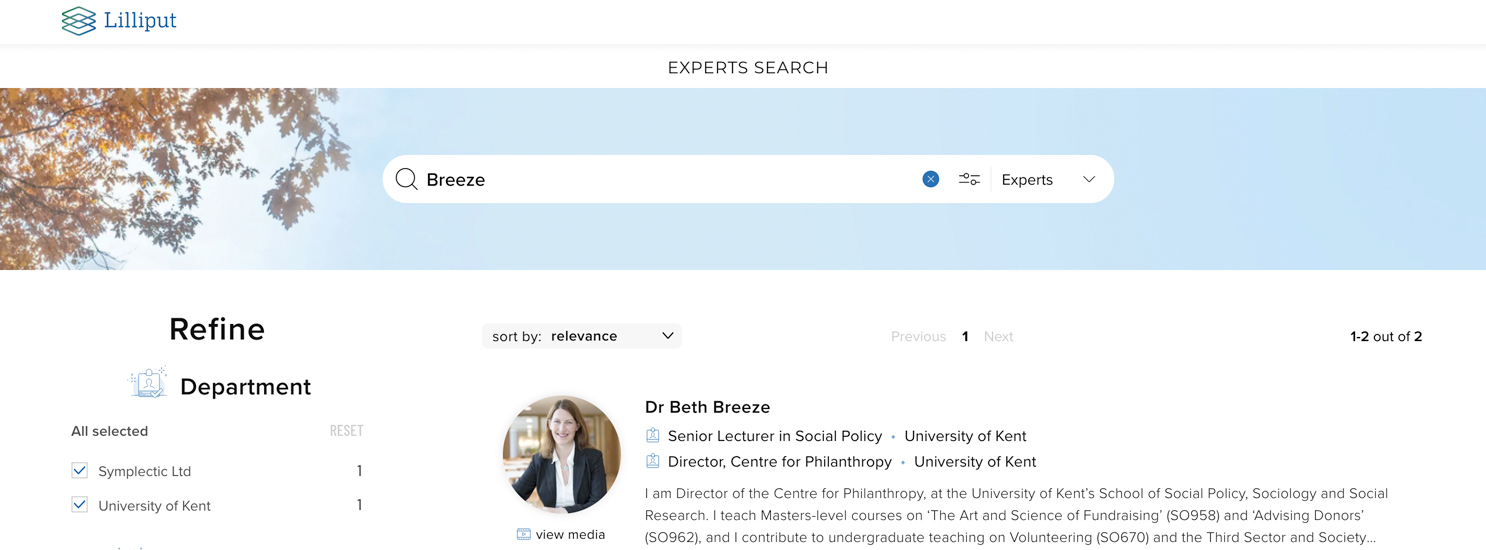Go to the Next results page

998,336
